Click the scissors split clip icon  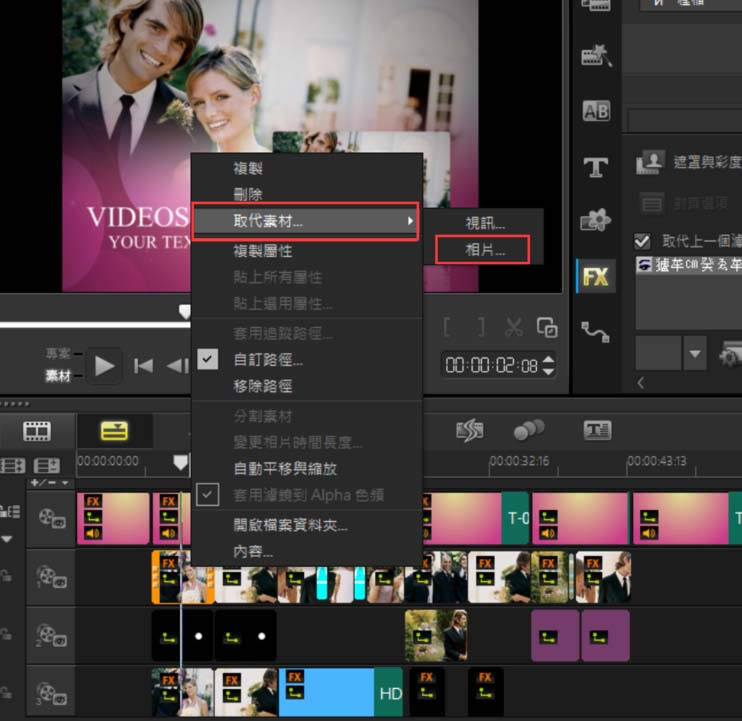coord(514,327)
